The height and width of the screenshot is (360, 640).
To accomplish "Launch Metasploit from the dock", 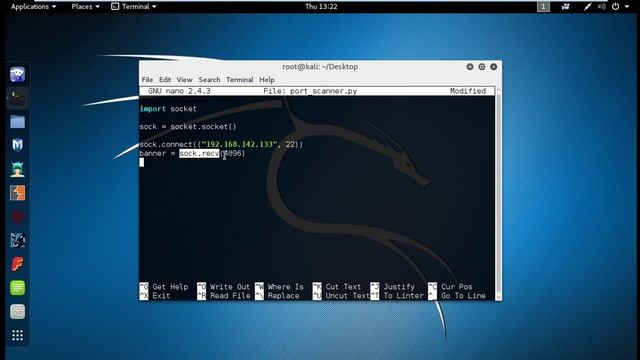I will click(x=18, y=145).
